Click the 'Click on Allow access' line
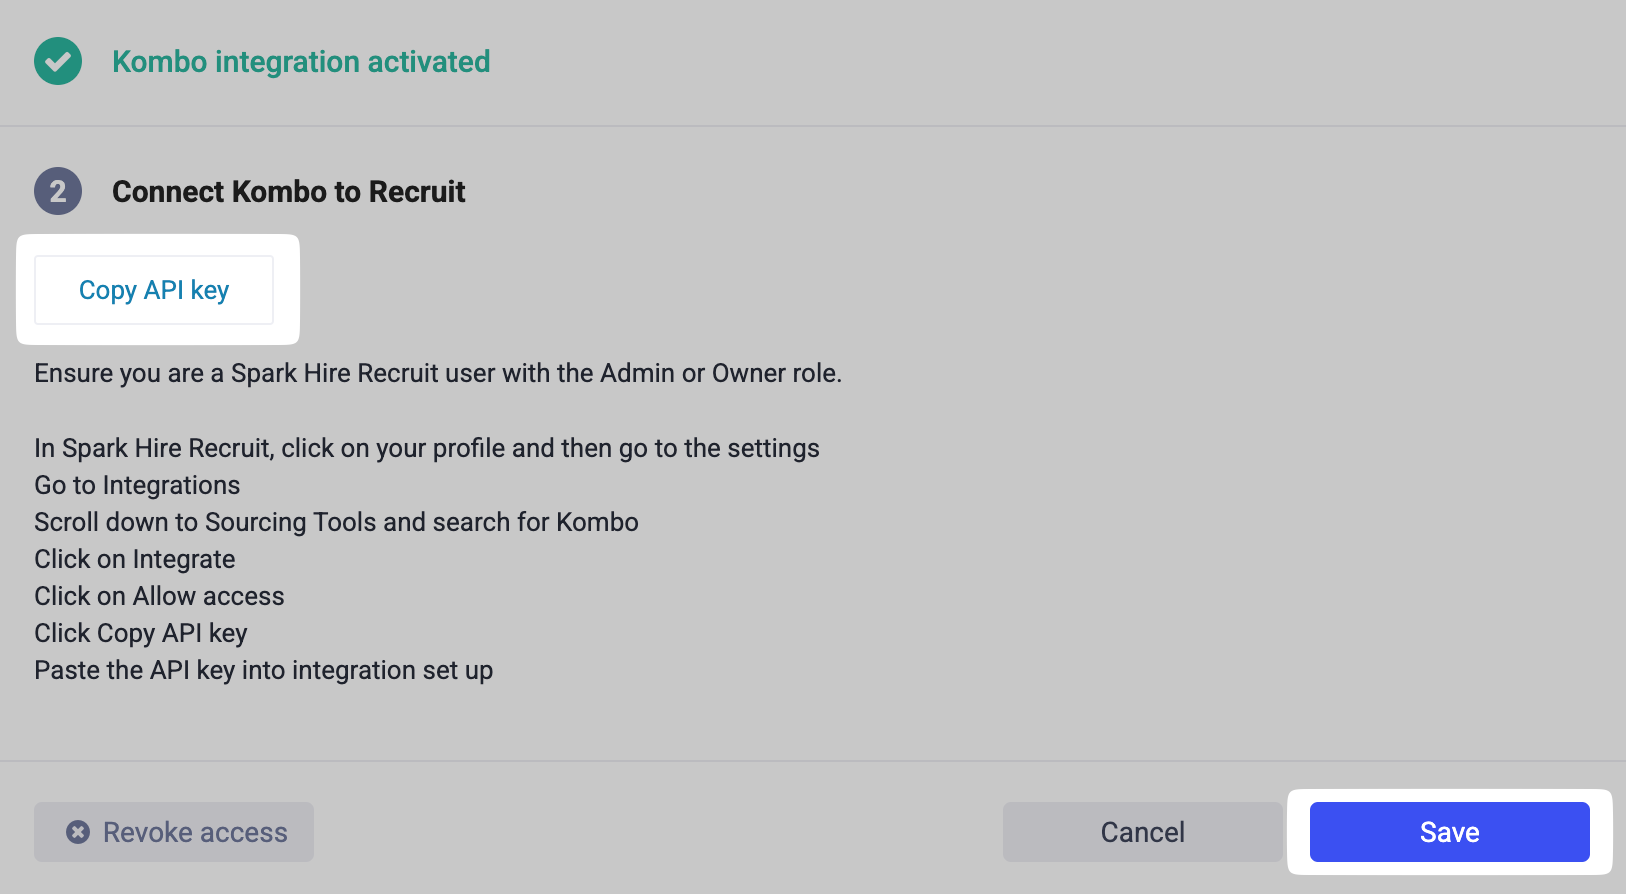 [x=159, y=596]
